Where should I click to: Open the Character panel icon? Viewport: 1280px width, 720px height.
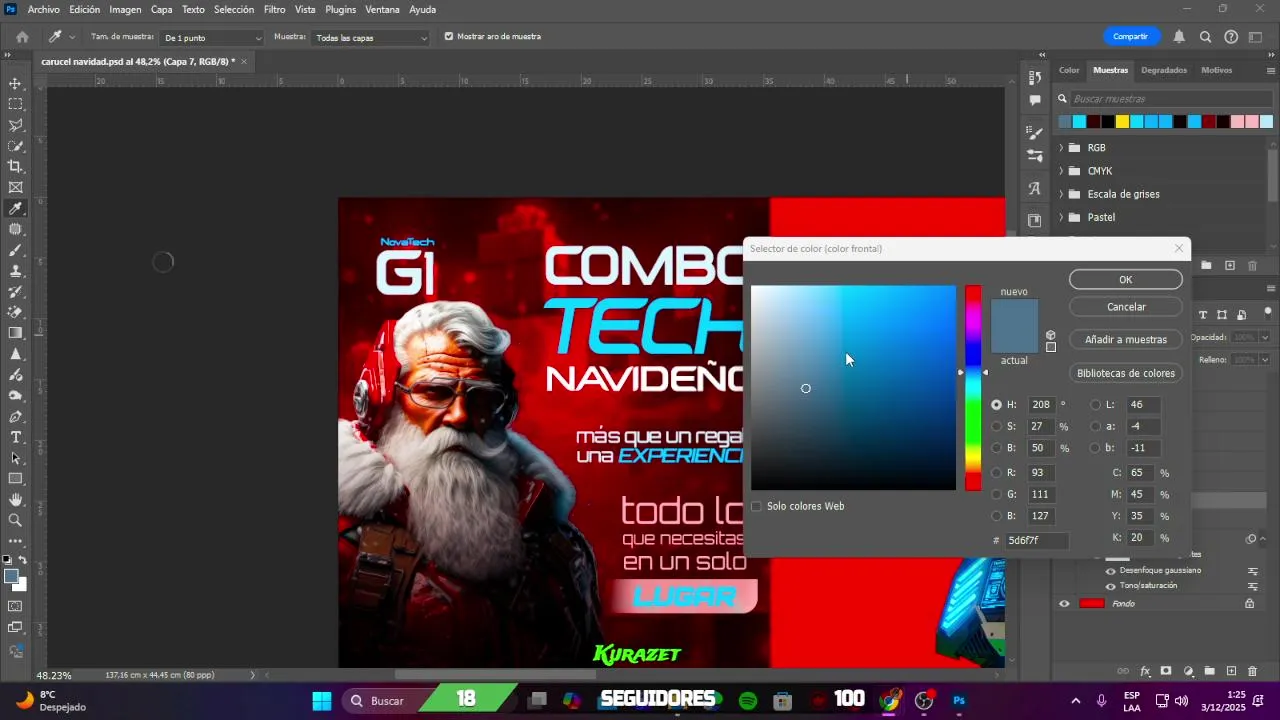(1035, 188)
